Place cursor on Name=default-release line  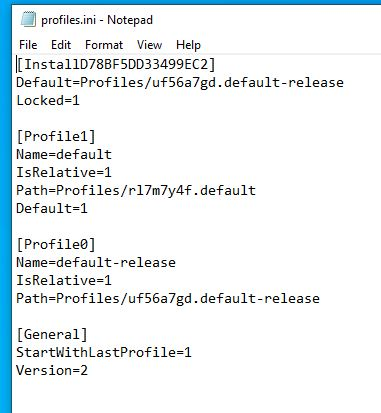(x=96, y=262)
